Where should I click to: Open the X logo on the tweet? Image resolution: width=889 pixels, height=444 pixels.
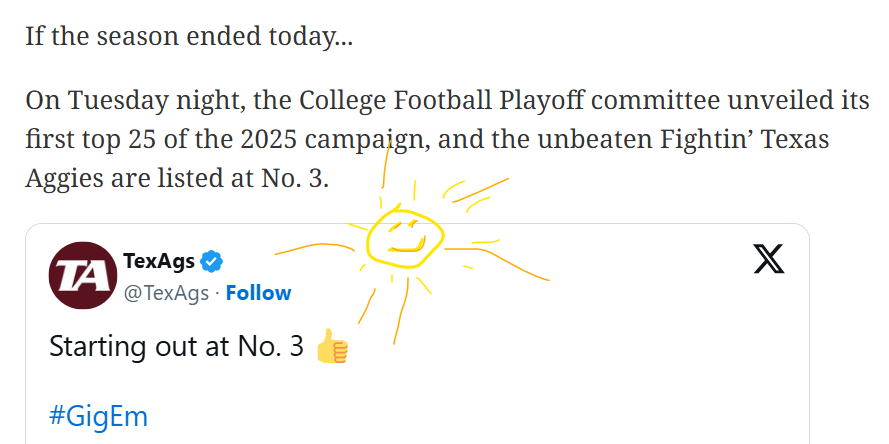pos(768,259)
